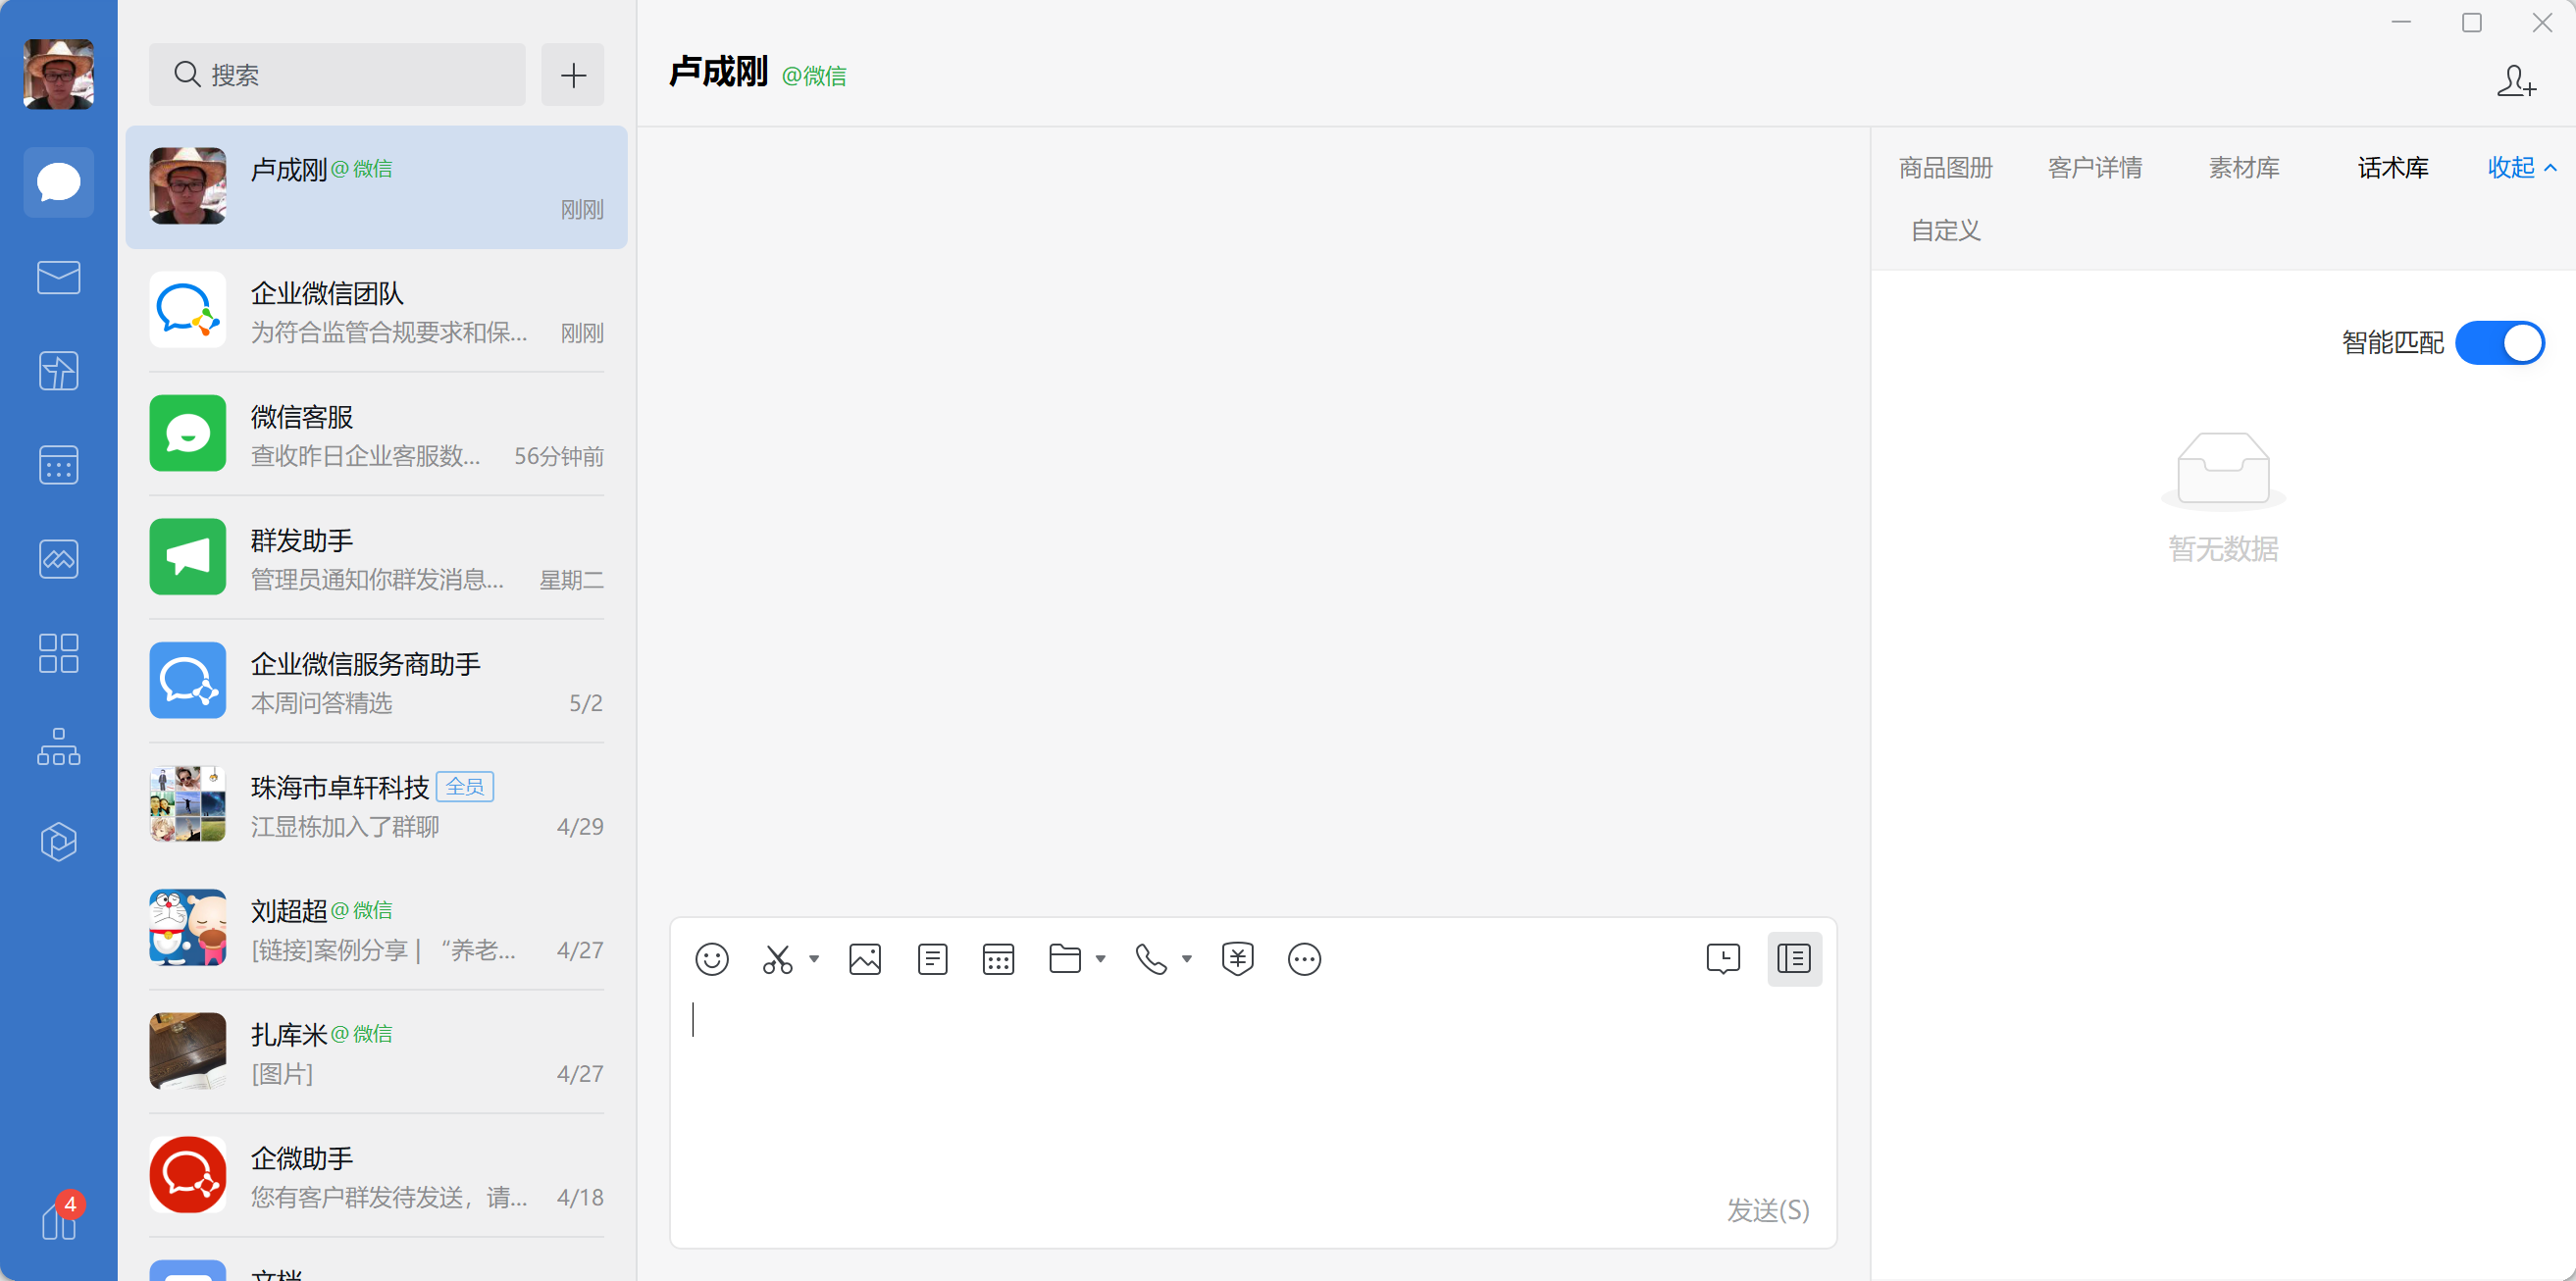
Task: Toggle the sidebar panel icon in toolbar
Action: [x=1794, y=959]
